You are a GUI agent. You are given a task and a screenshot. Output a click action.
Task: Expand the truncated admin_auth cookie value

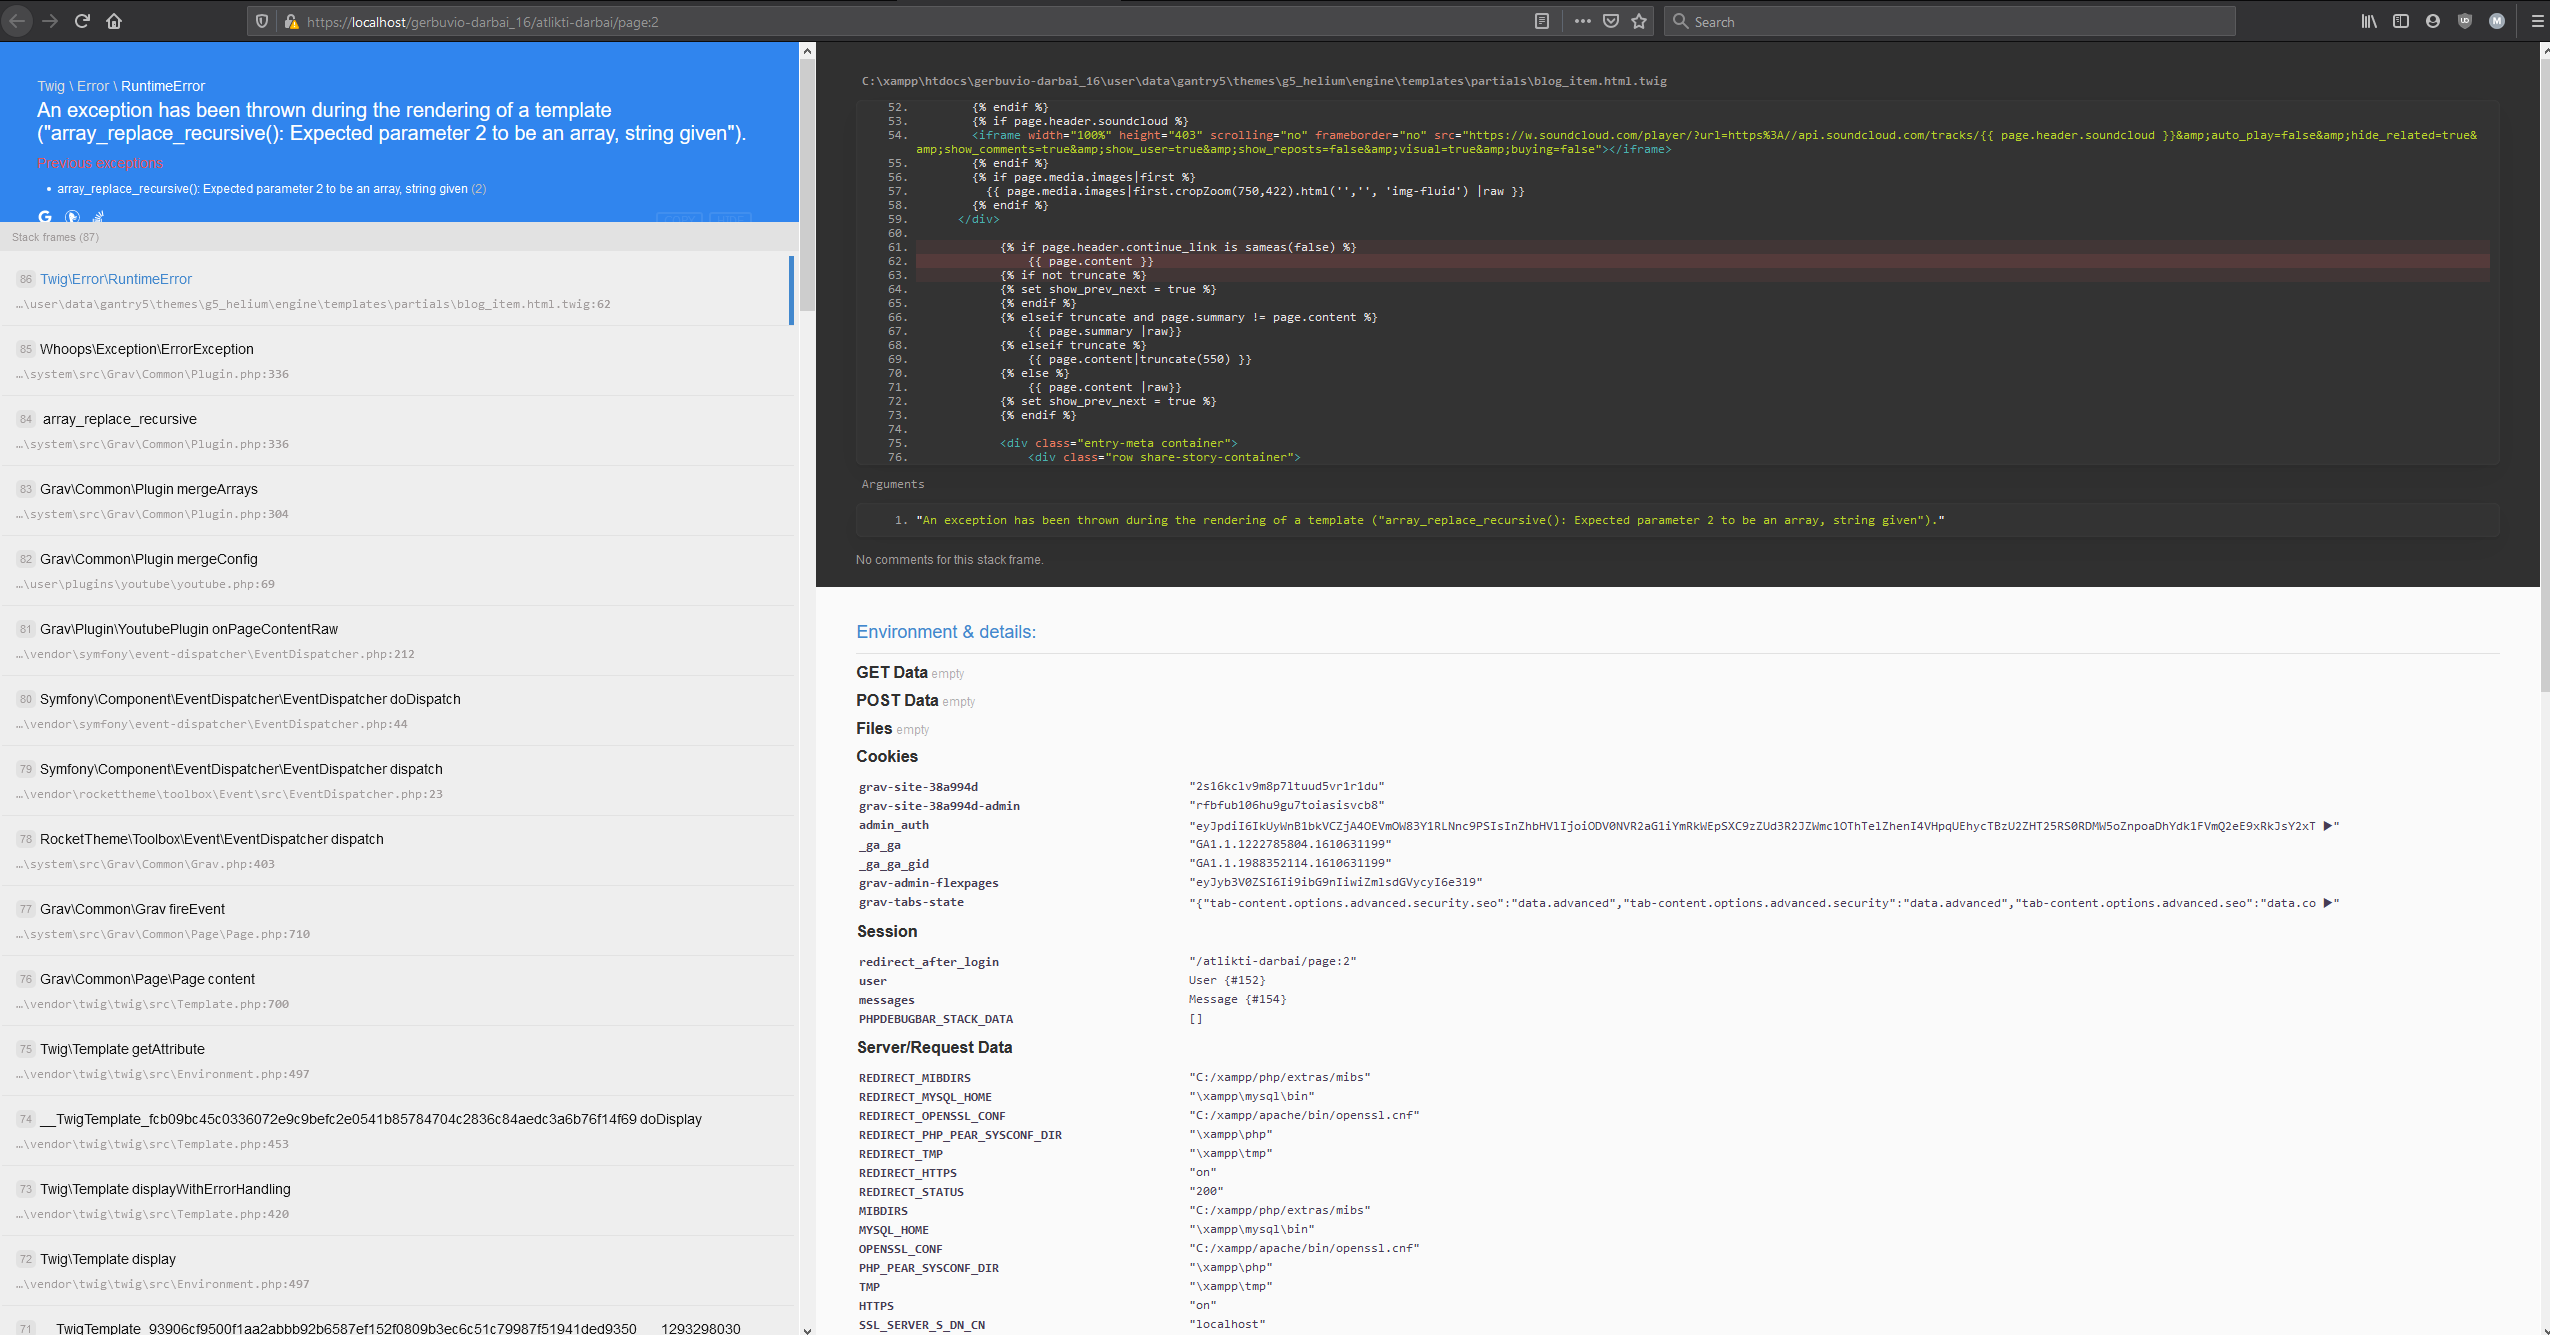2328,826
